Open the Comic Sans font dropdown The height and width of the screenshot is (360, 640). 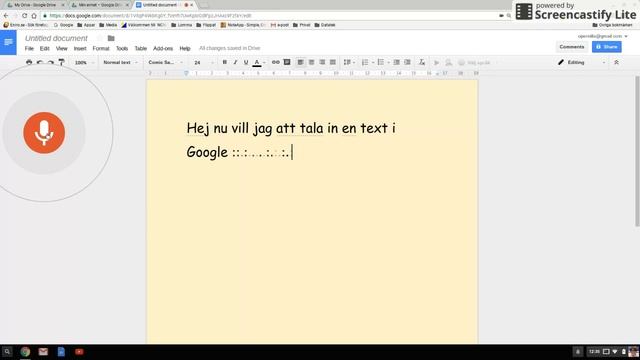tap(165, 62)
